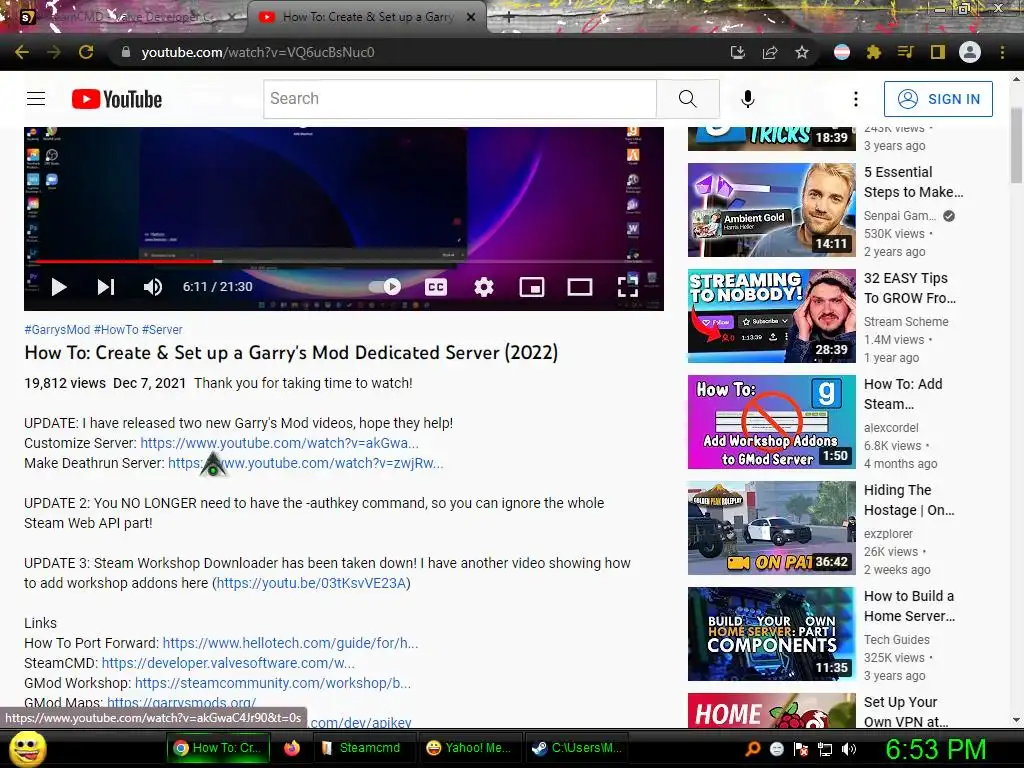Viewport: 1024px width, 768px height.
Task: Launch Firefox from the taskbar
Action: pyautogui.click(x=292, y=748)
